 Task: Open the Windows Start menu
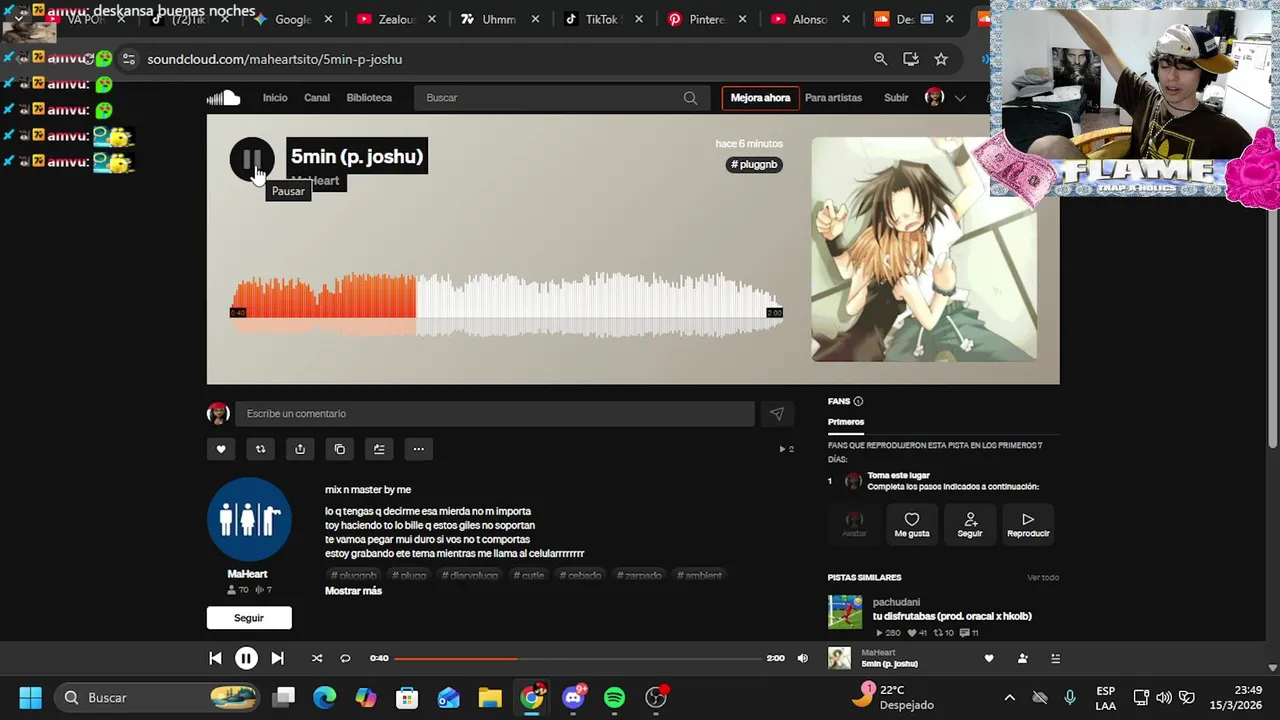click(x=30, y=697)
